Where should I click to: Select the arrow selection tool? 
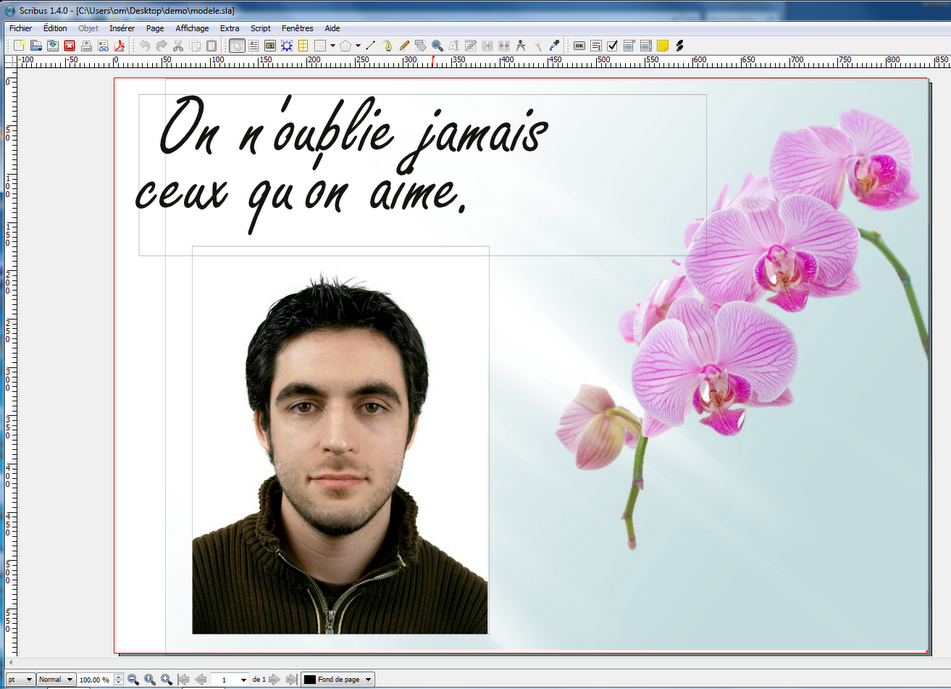tap(237, 45)
